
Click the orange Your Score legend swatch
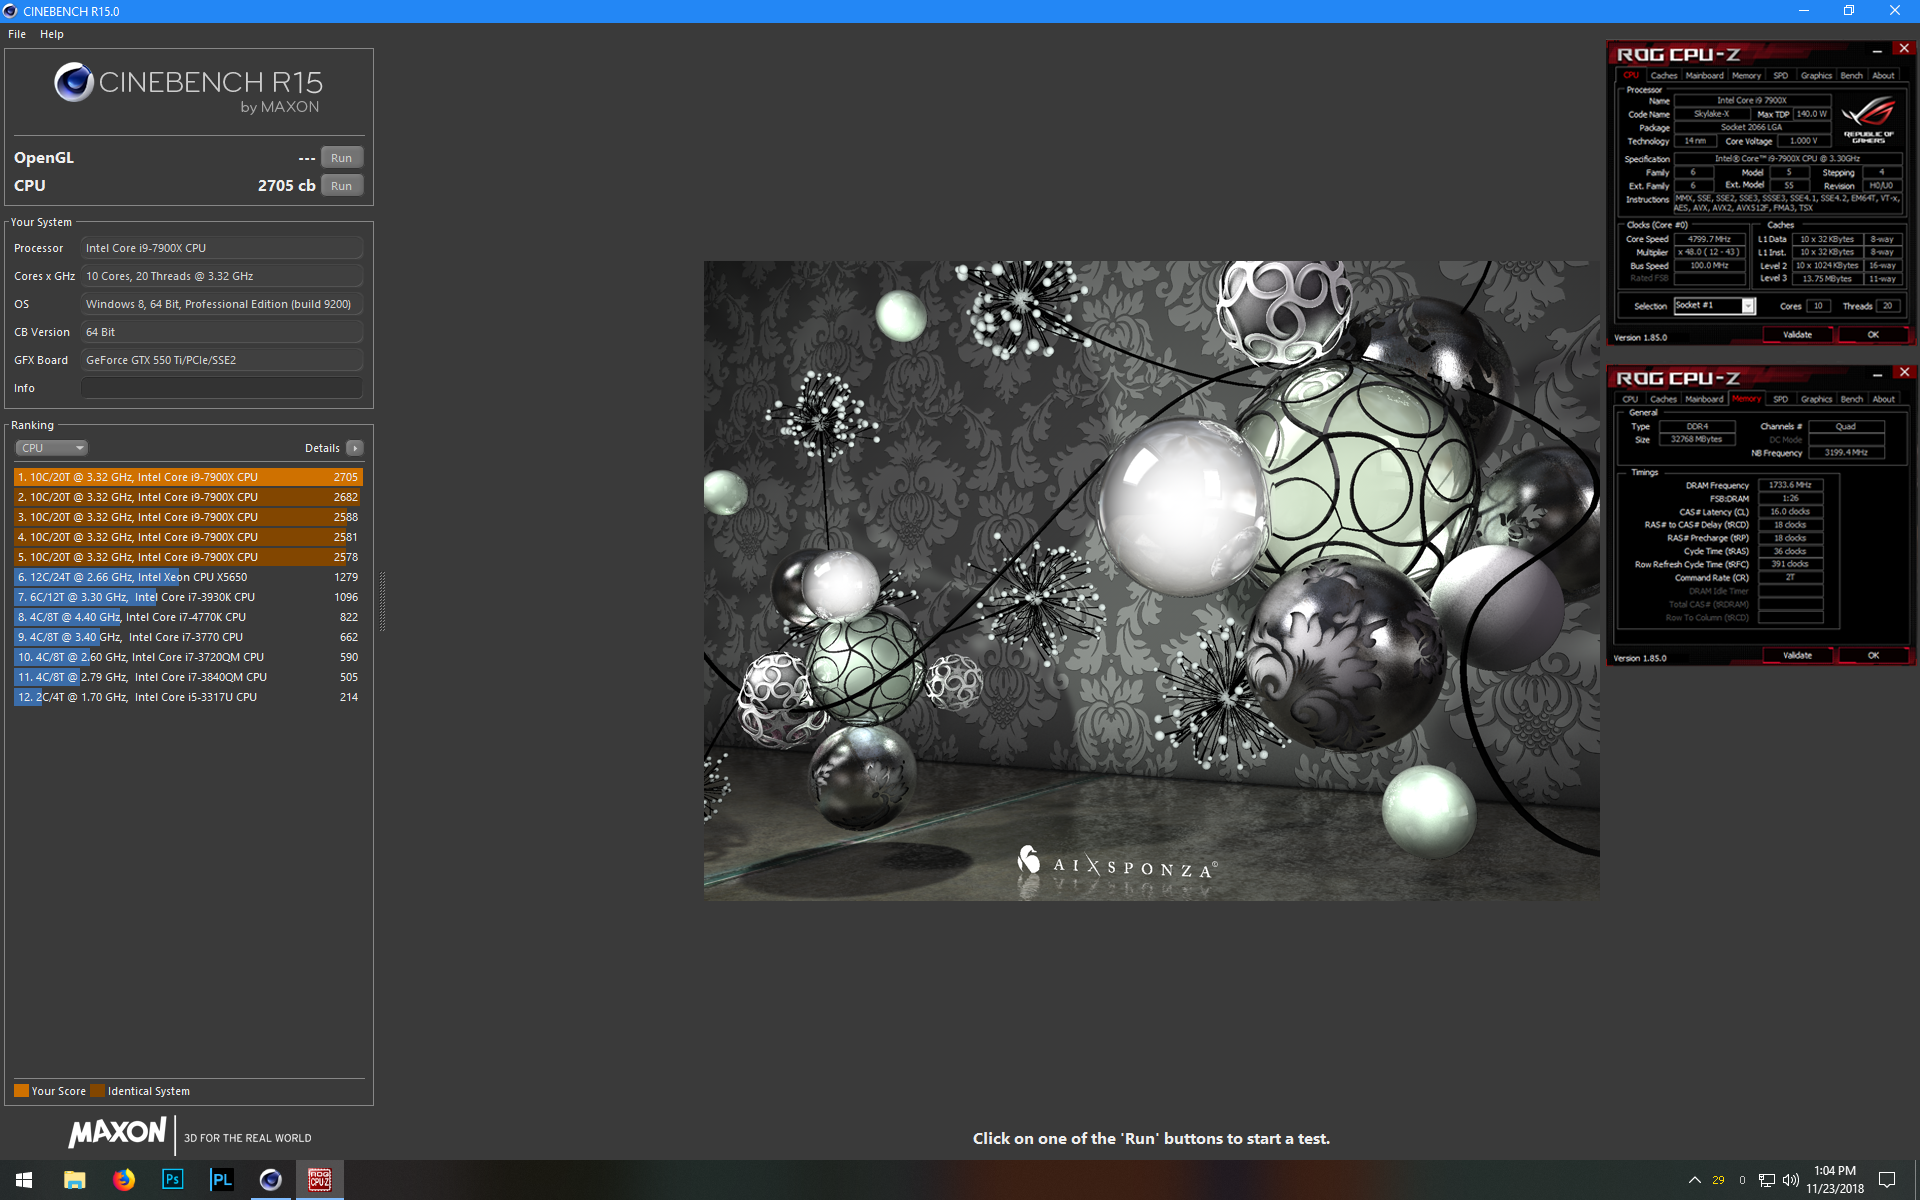point(21,1091)
